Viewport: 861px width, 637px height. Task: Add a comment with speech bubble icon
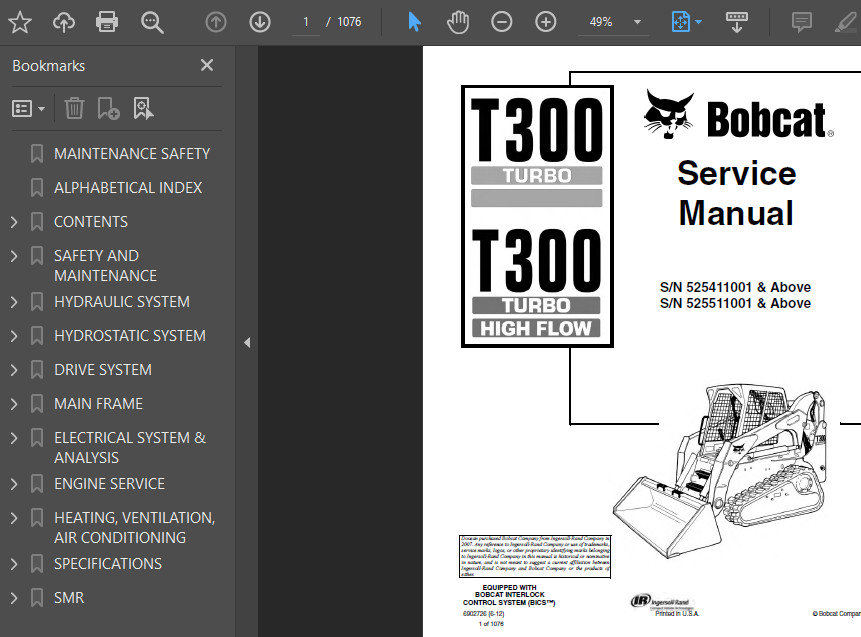tap(802, 22)
